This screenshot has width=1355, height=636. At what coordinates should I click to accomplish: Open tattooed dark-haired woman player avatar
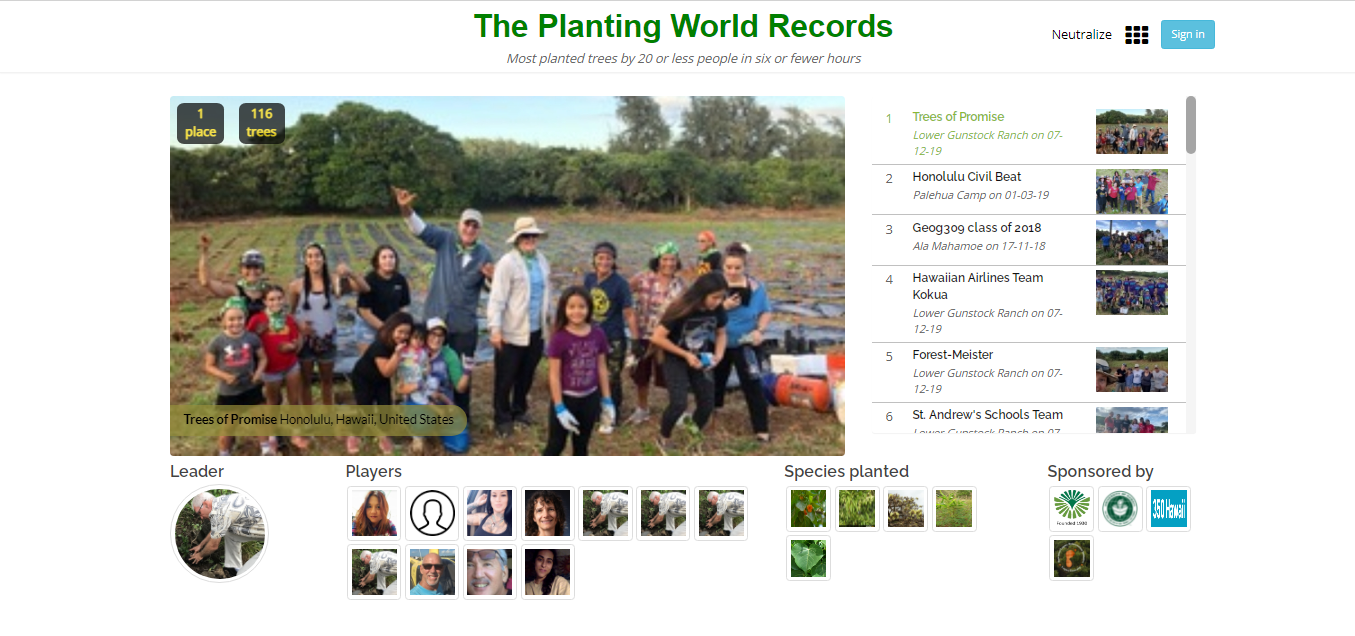pos(490,514)
